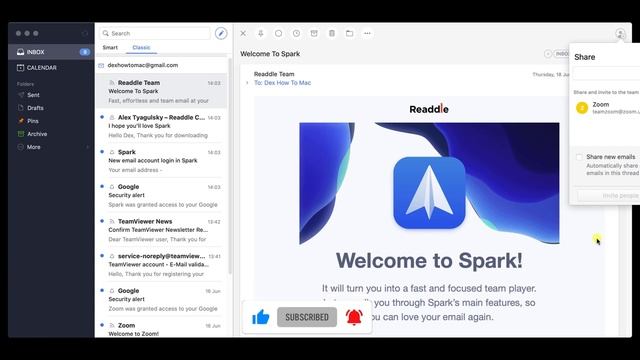The height and width of the screenshot is (360, 640).
Task: Close the open email with X icon
Action: click(x=243, y=33)
